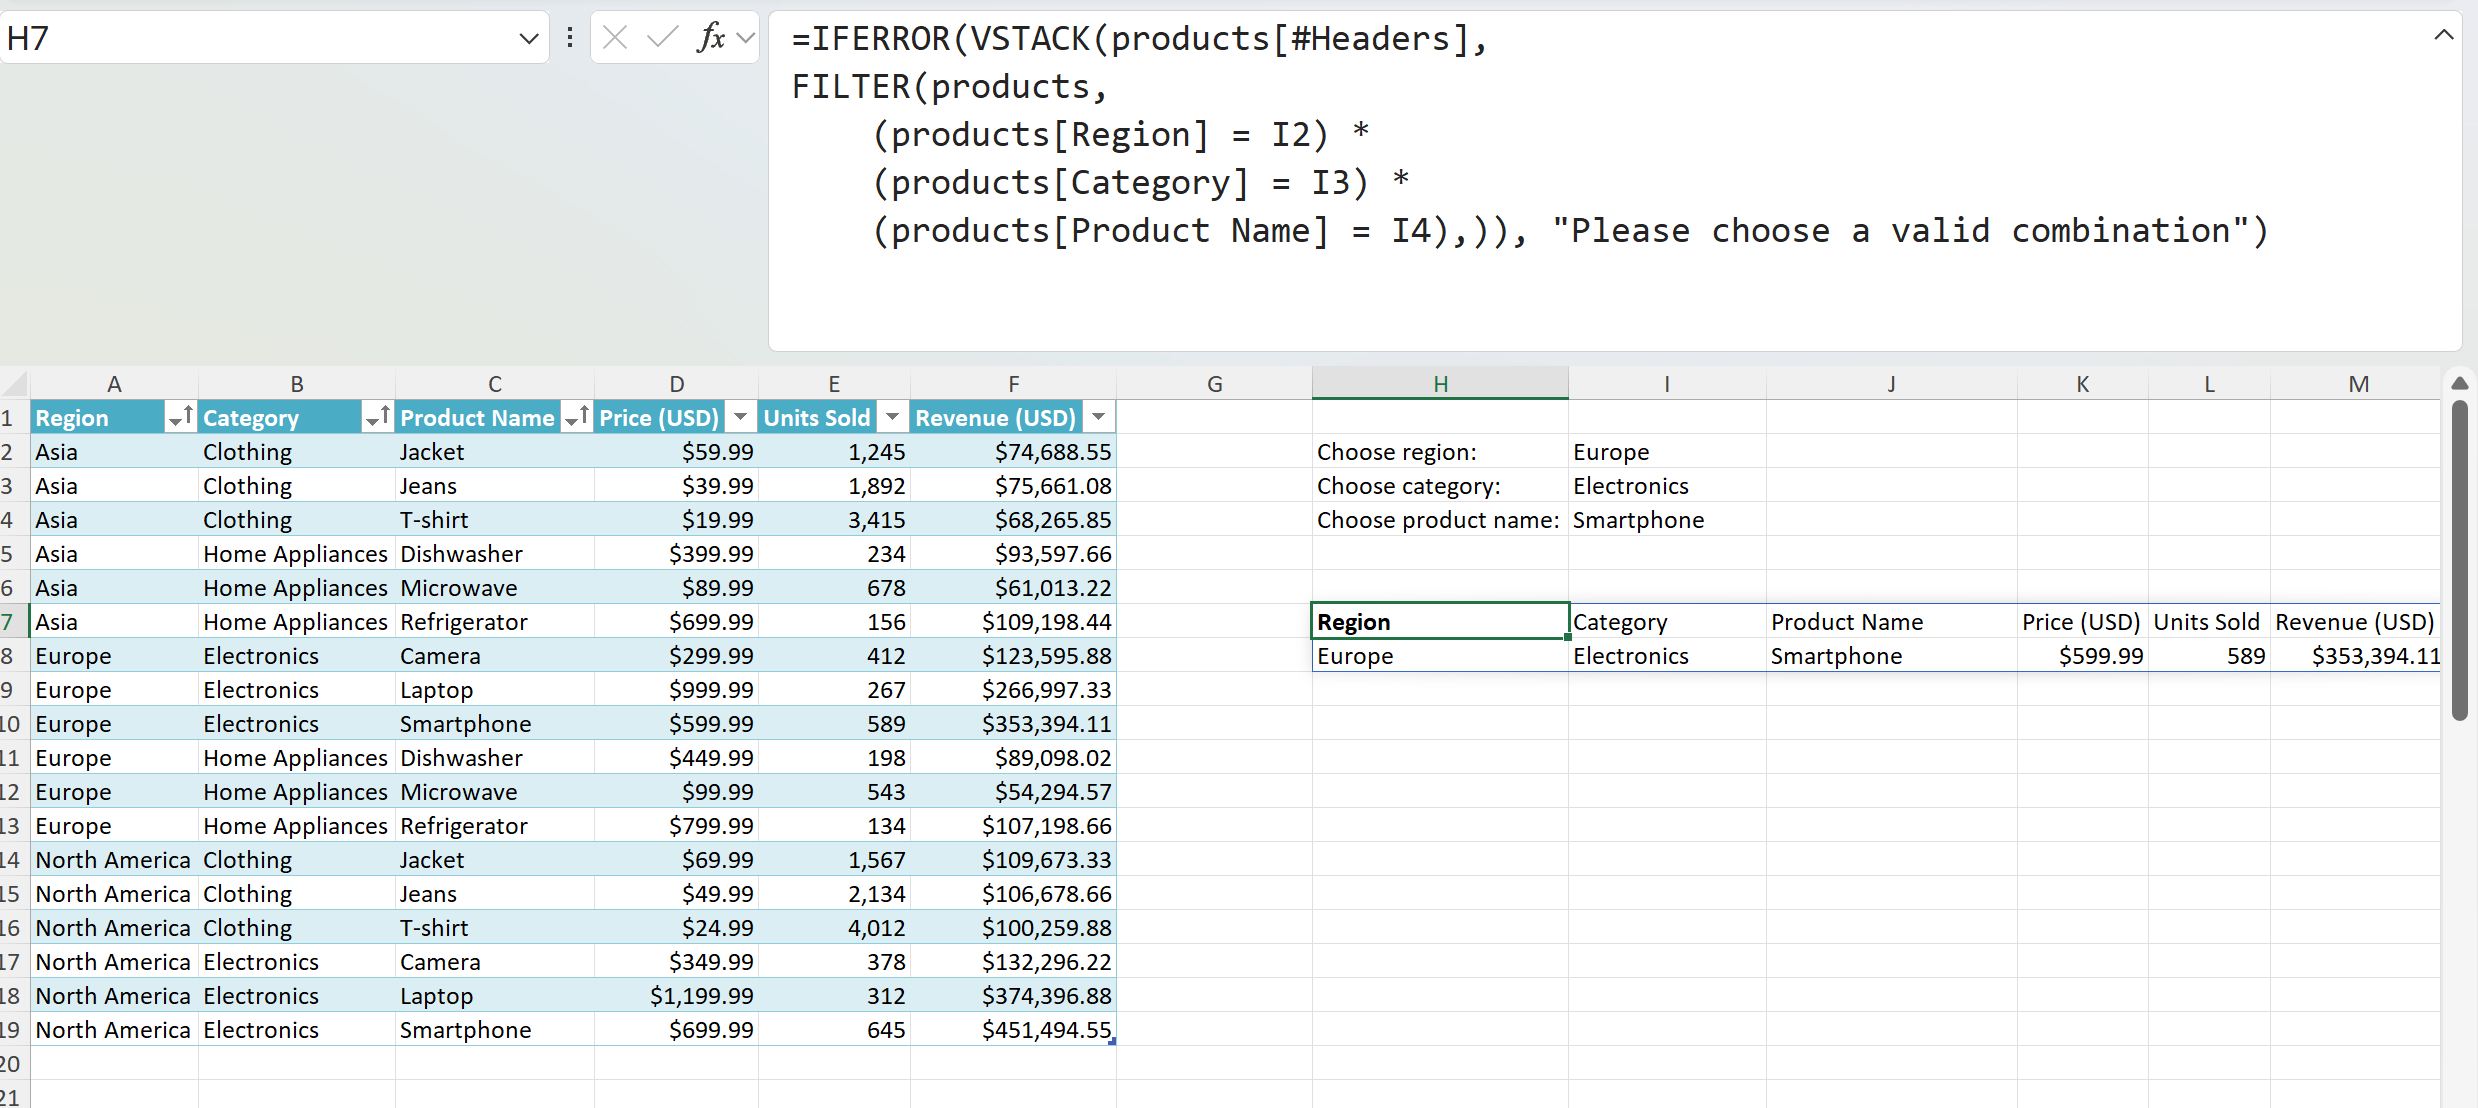Click the Cancel X formula icon
Image resolution: width=2478 pixels, height=1108 pixels.
615,38
